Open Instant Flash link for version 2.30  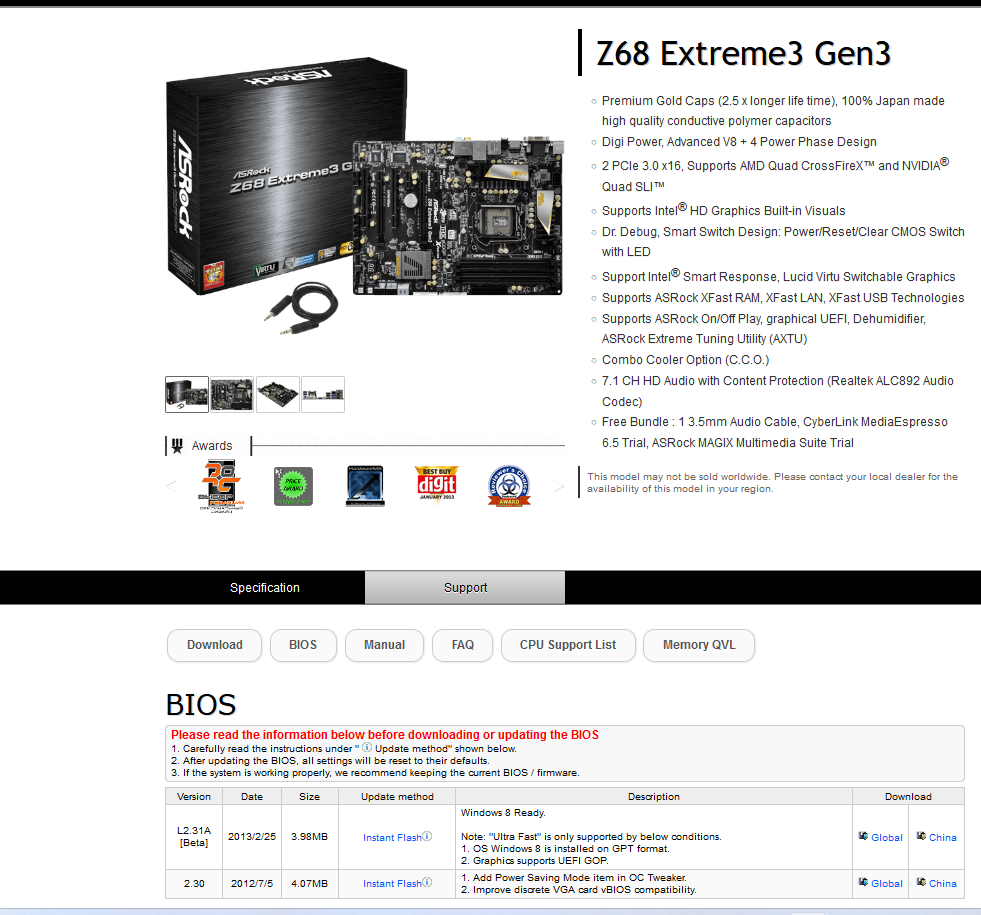click(392, 884)
